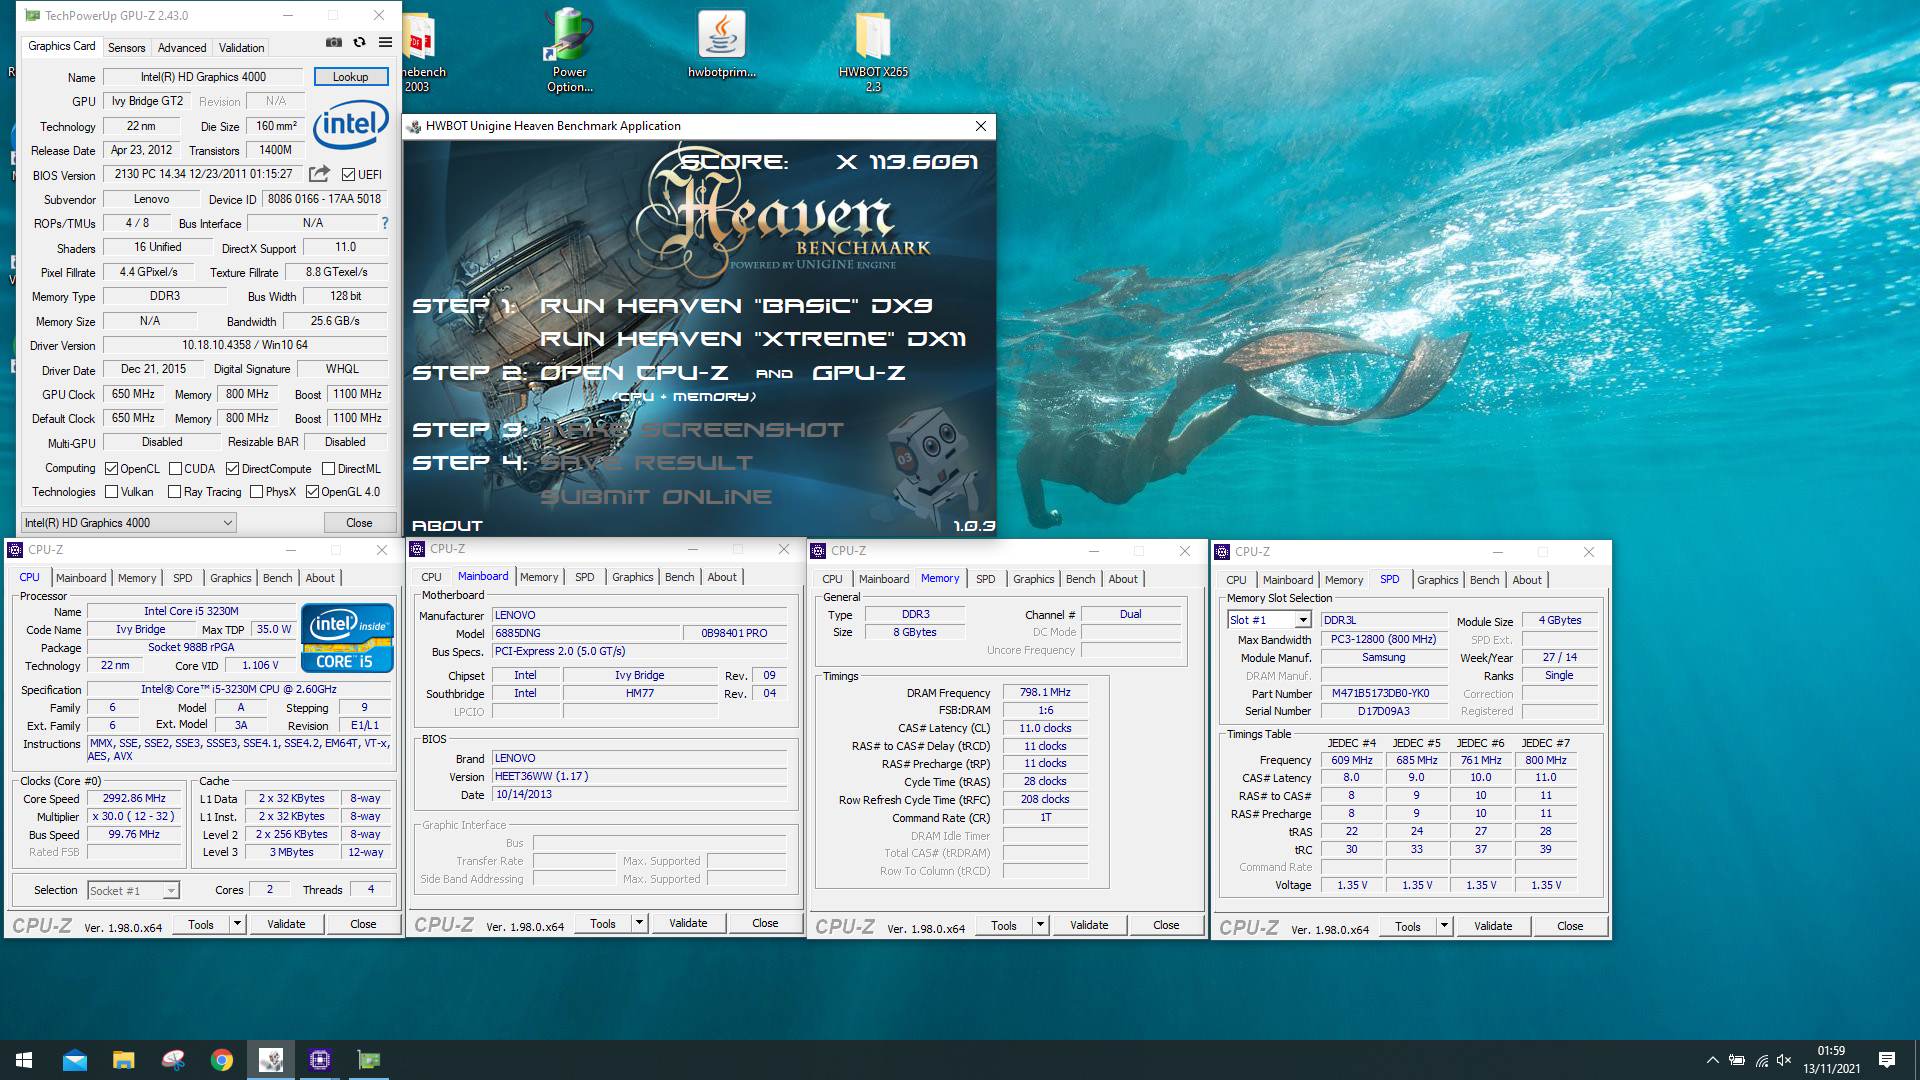Show hidden system tray icons
Screen dimensions: 1920x1080
point(1712,1060)
